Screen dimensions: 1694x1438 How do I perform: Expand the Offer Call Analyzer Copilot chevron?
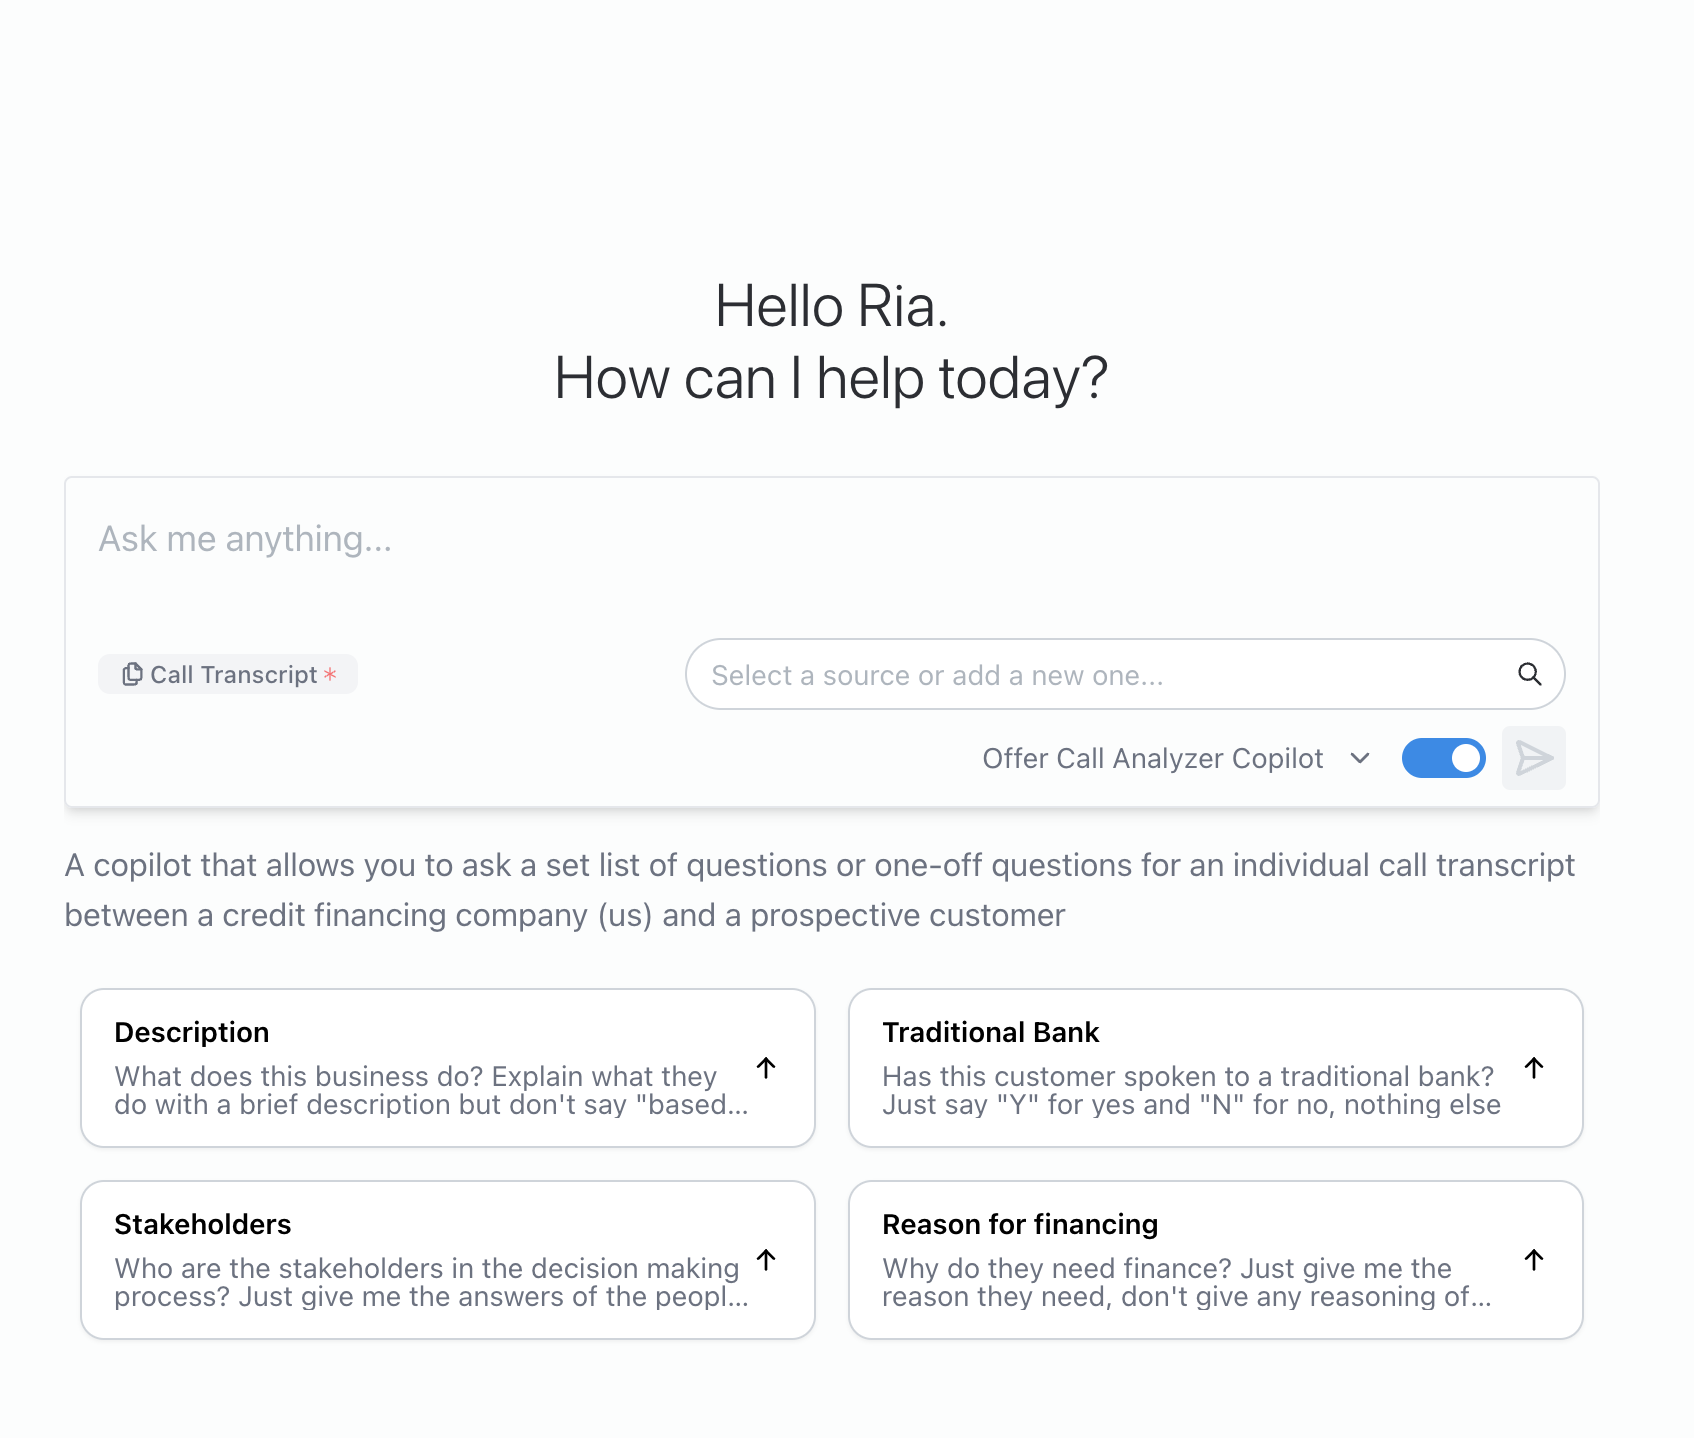point(1360,758)
